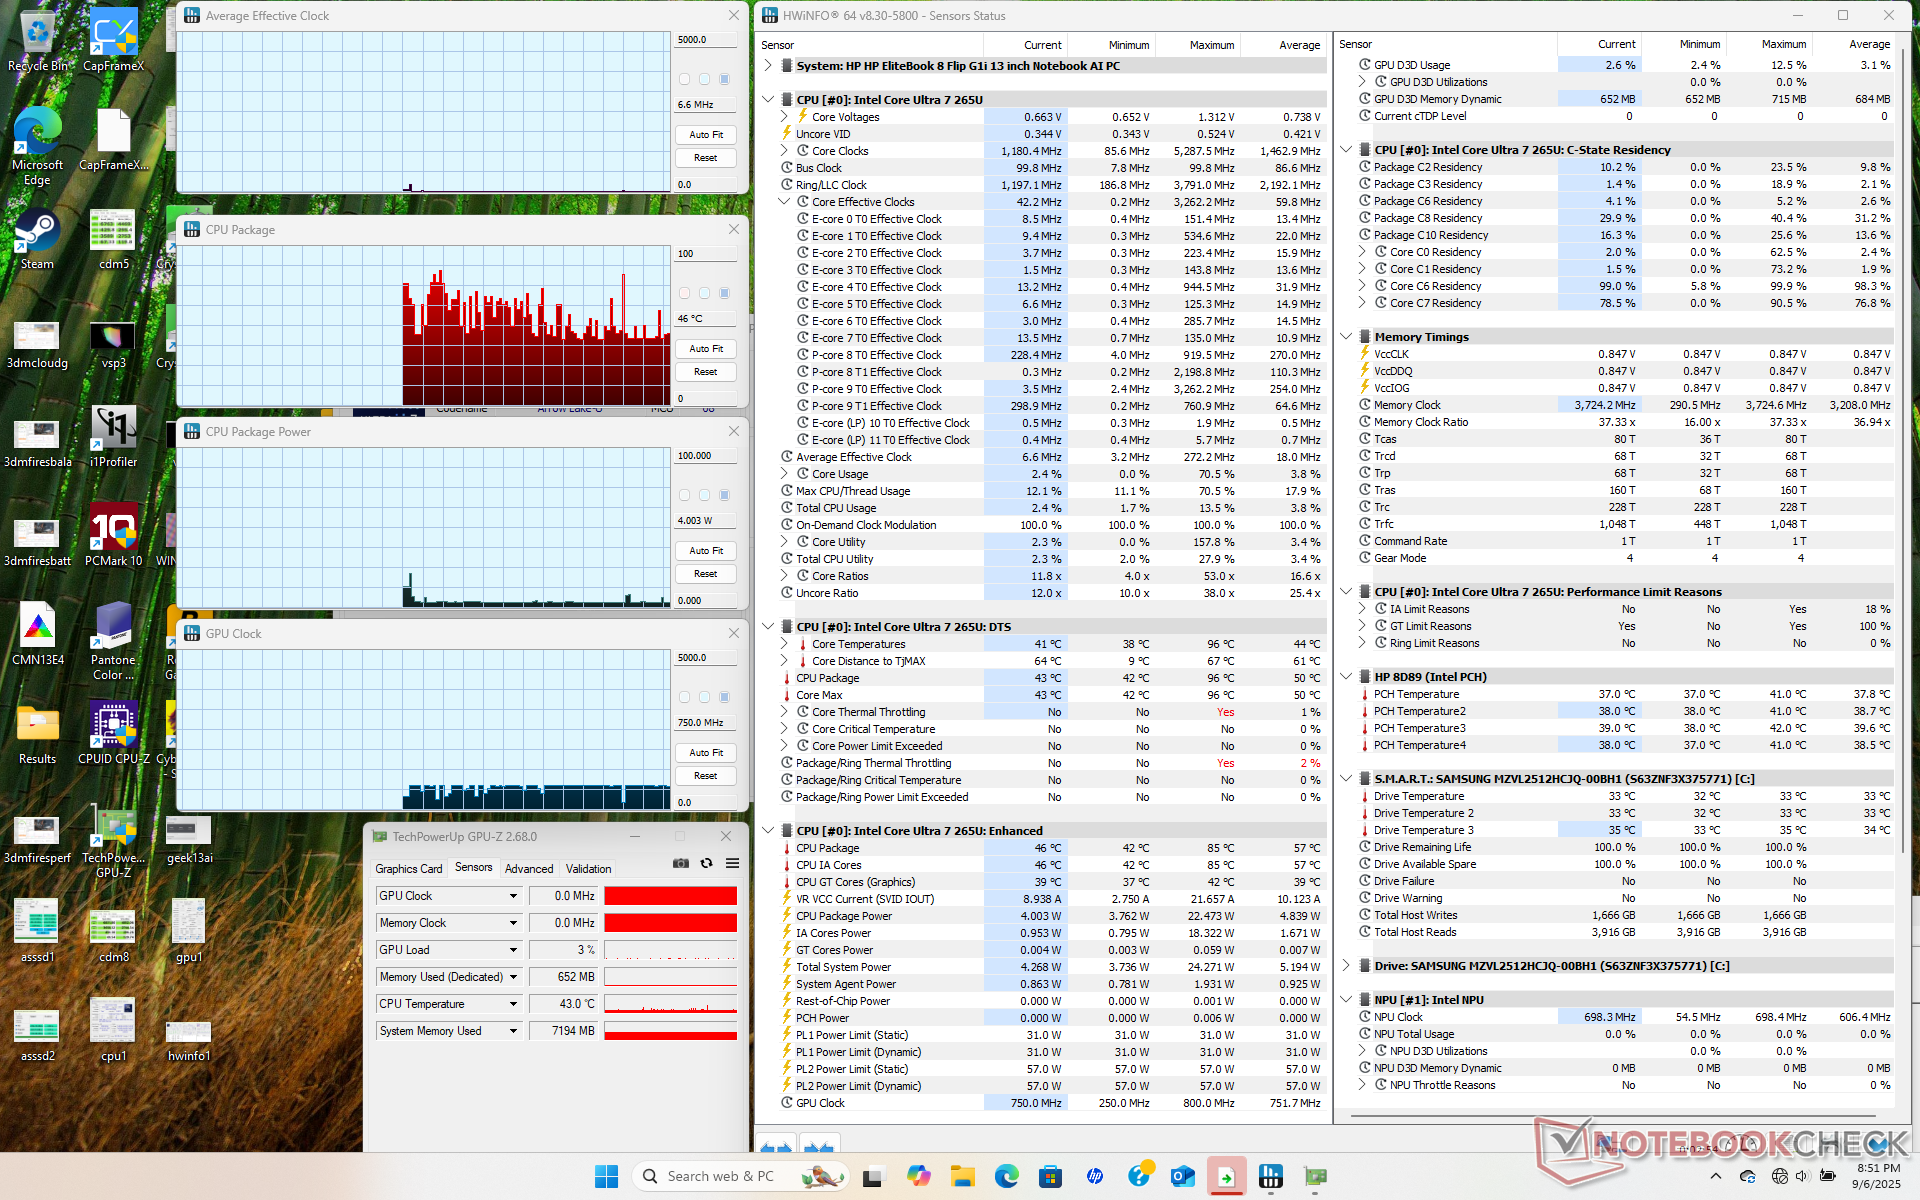Collapse the Memory Timings sensor group
The image size is (1920, 1200).
click(x=1346, y=337)
